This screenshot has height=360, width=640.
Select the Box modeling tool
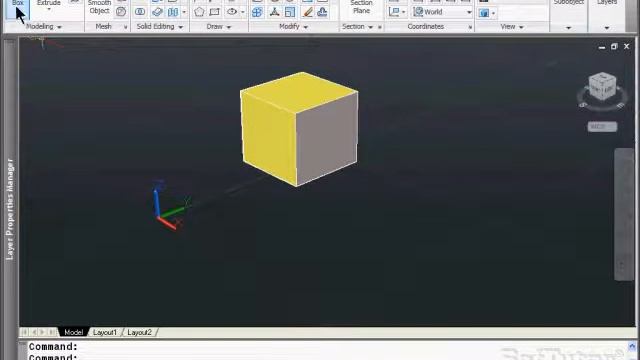coord(18,8)
